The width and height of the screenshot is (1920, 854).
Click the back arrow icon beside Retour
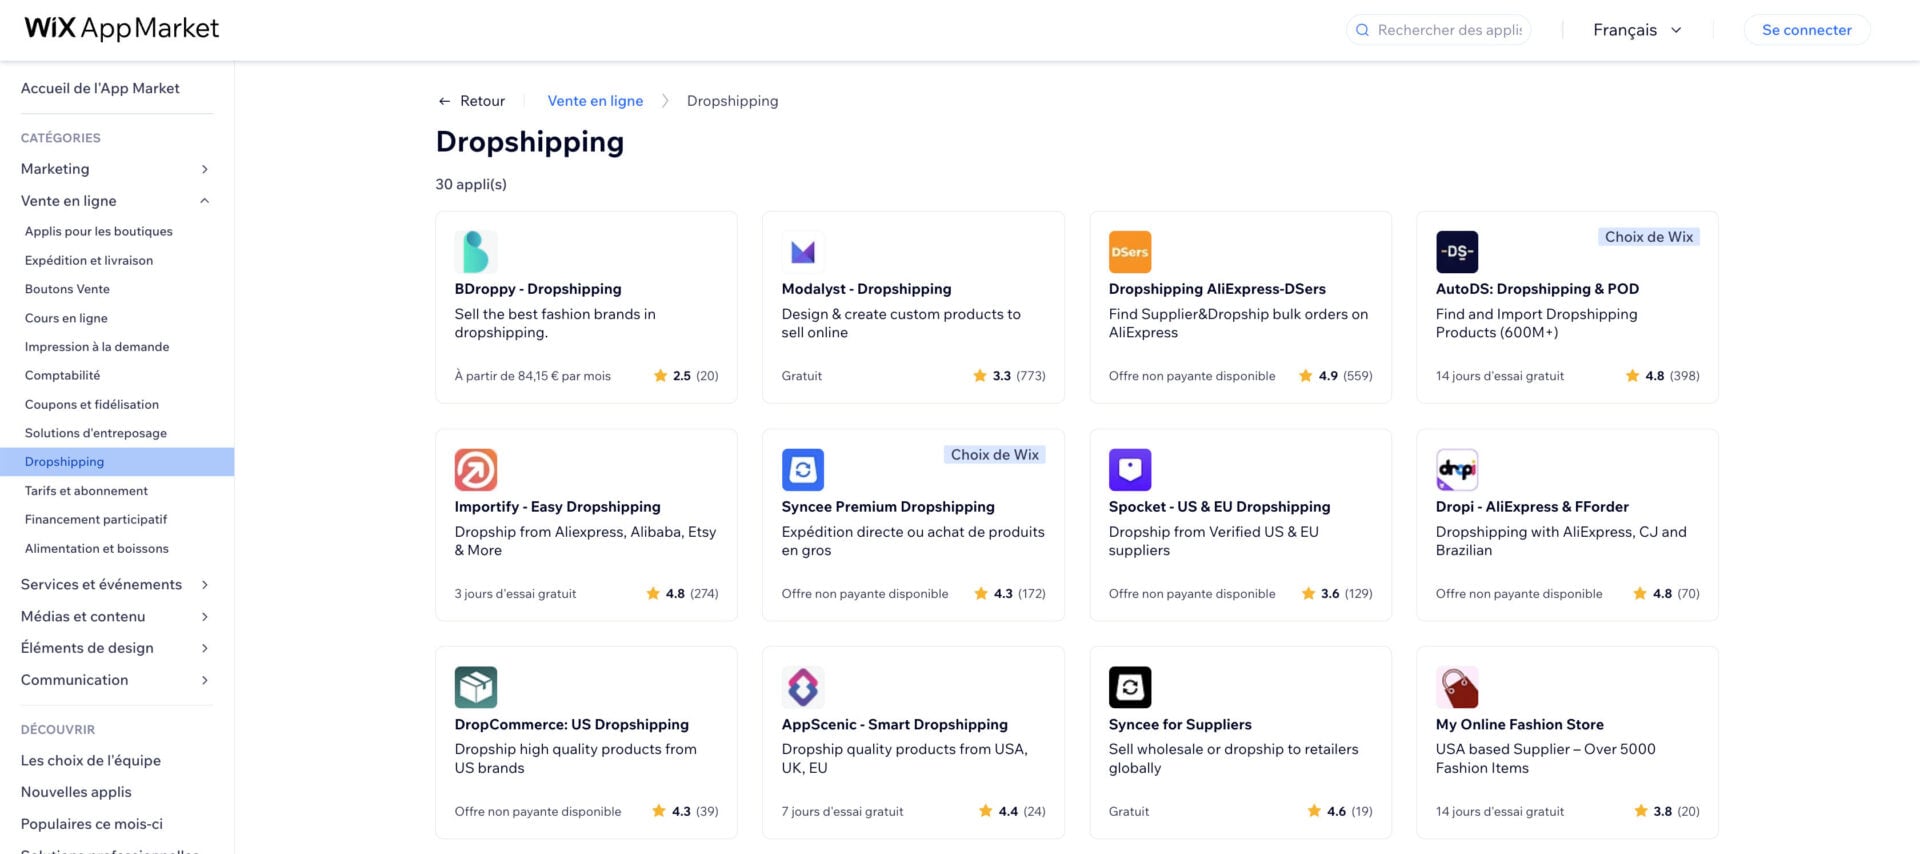coord(444,101)
